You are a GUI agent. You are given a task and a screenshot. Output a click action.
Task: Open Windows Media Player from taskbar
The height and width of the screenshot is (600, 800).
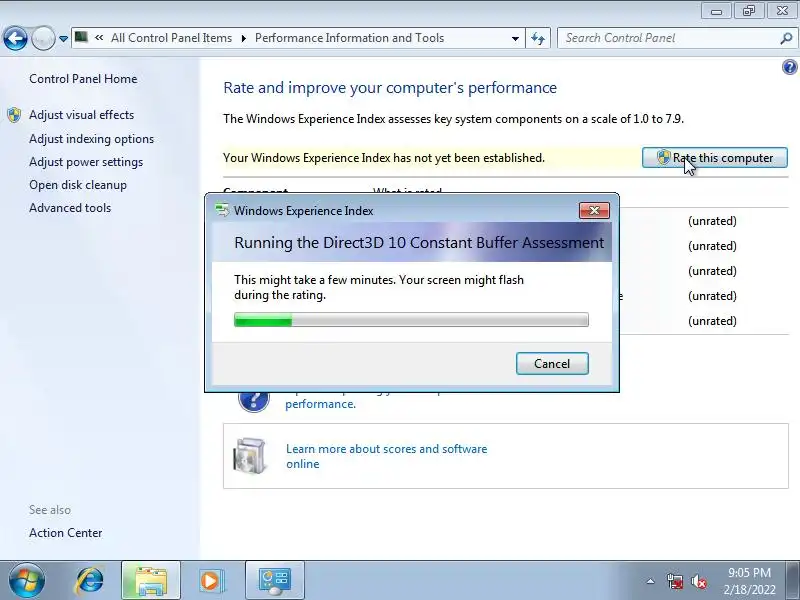210,581
